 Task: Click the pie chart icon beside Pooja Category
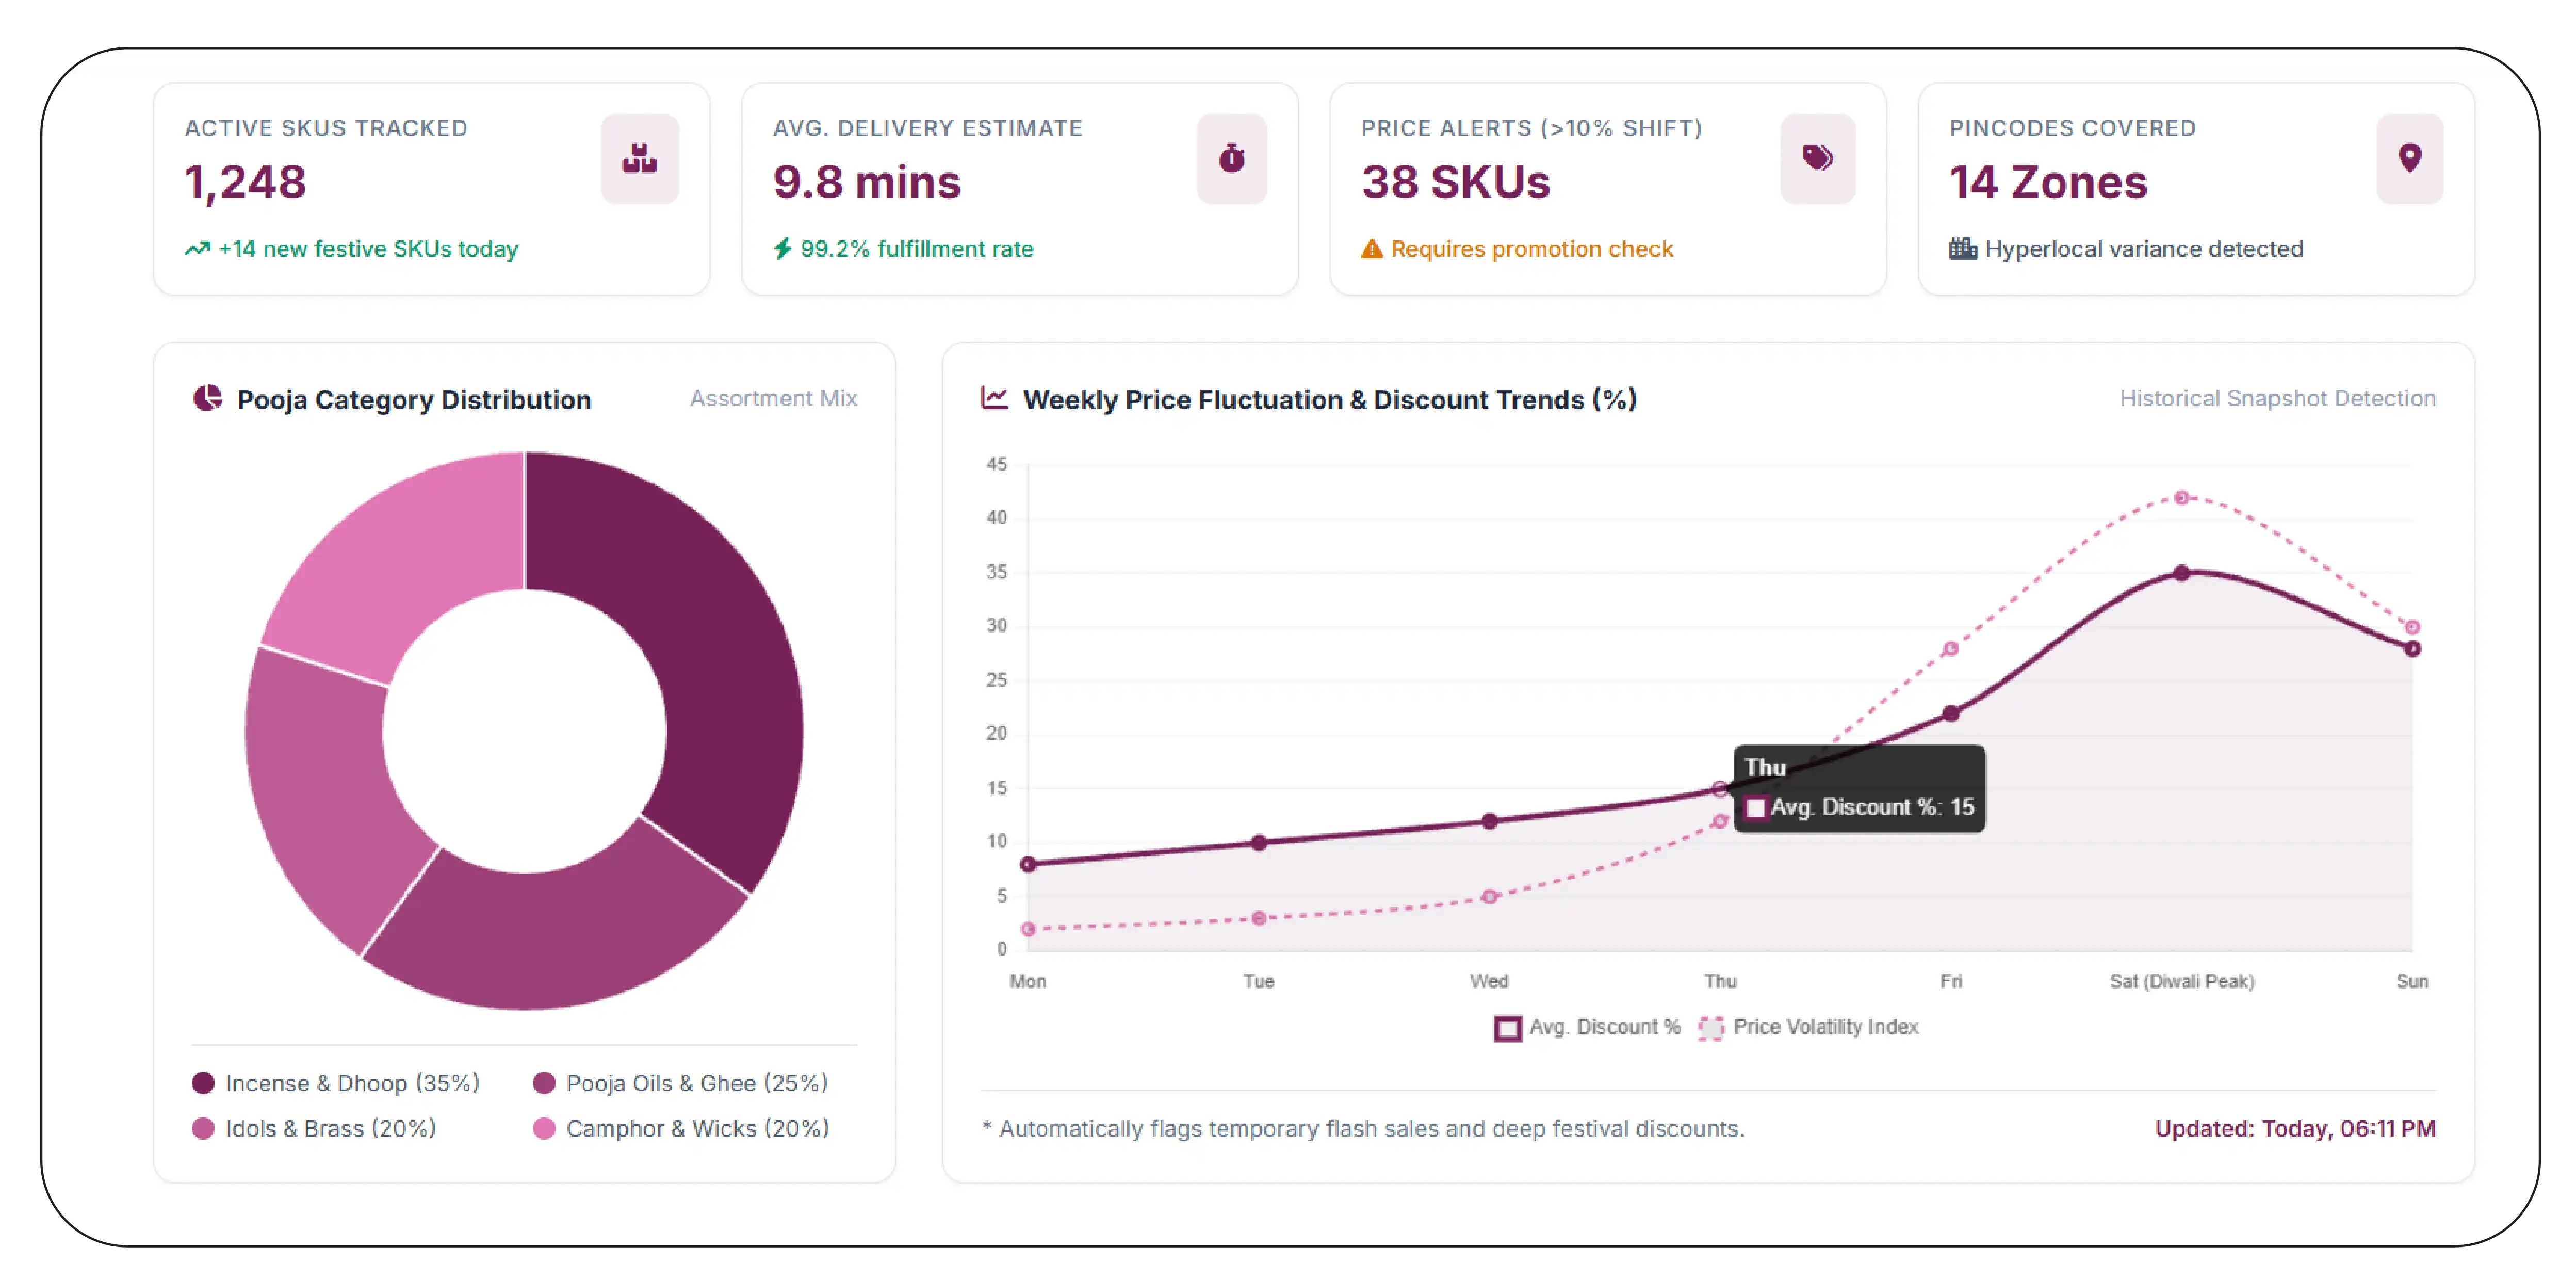[207, 398]
